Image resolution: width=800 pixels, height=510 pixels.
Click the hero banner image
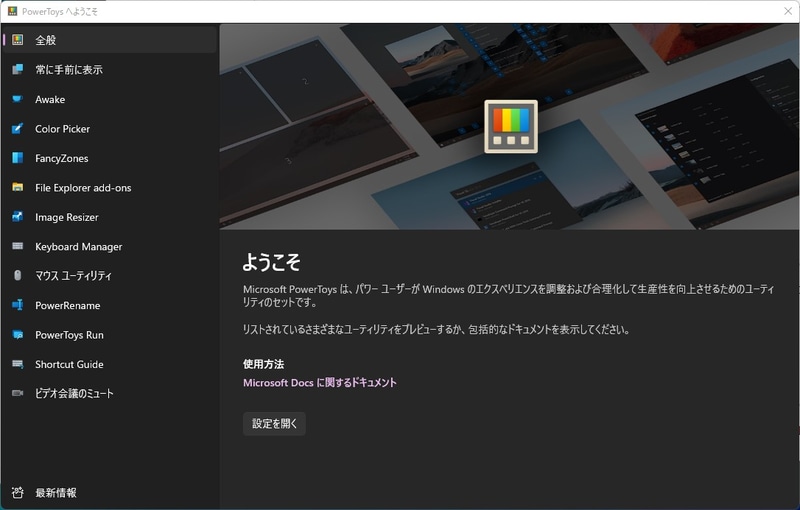pos(509,126)
